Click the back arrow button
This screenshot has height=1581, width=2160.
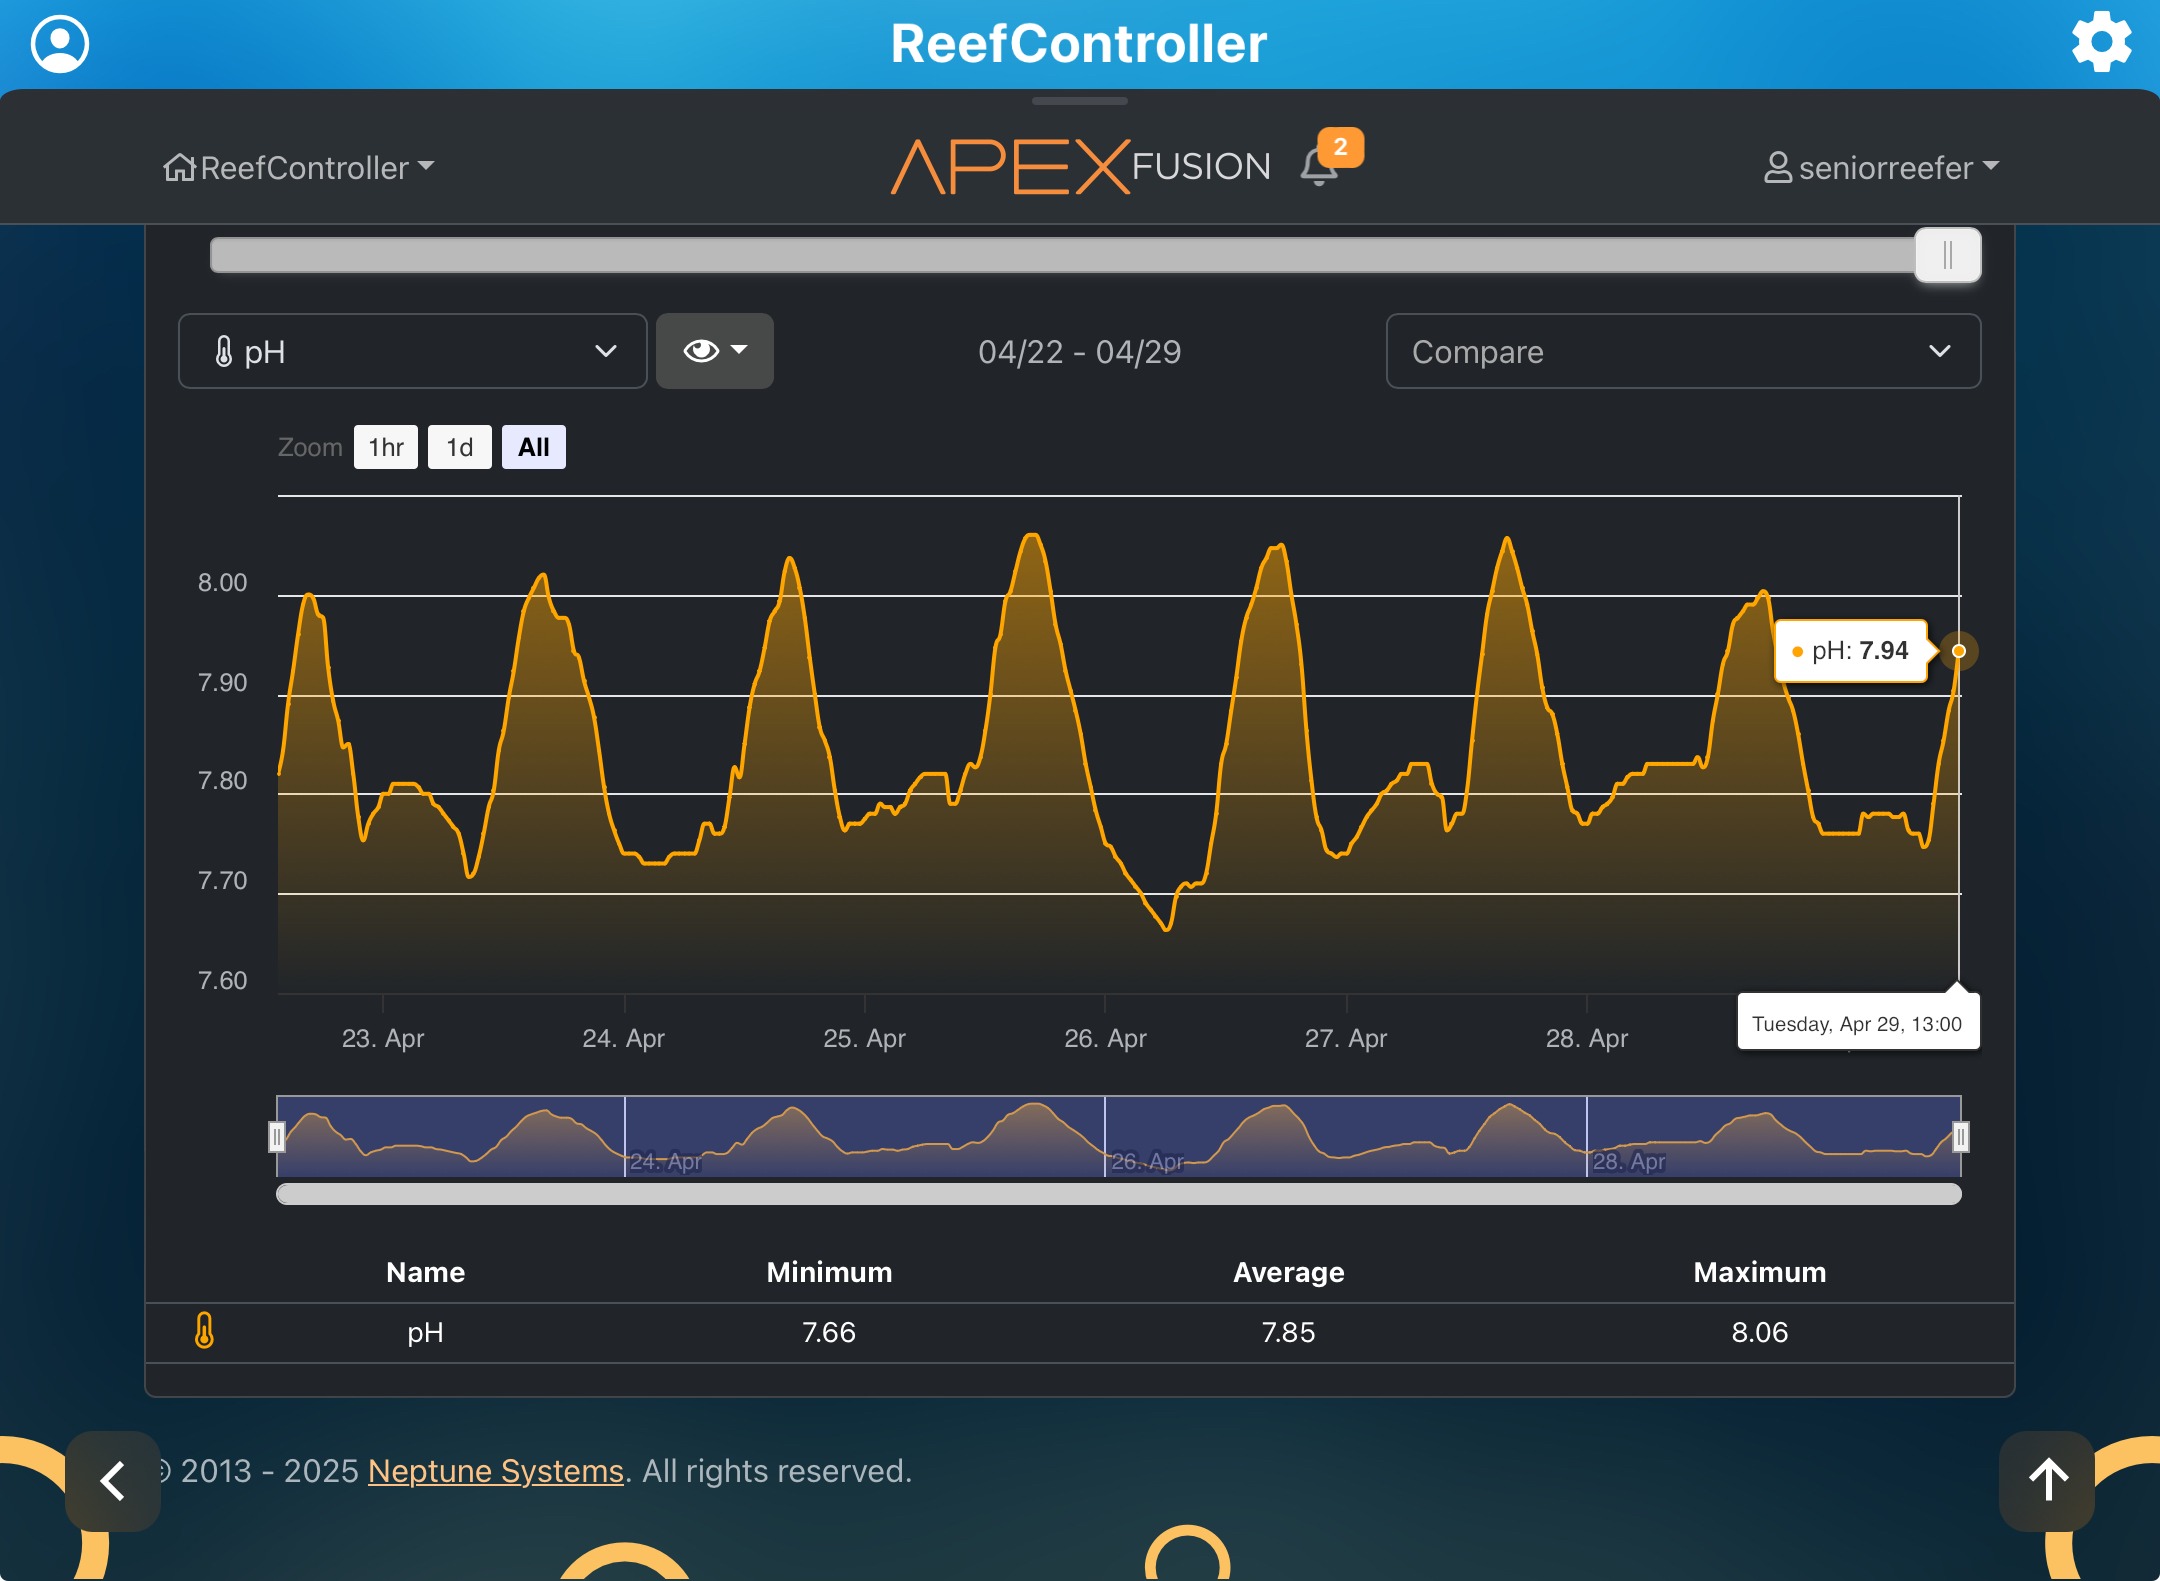[113, 1481]
